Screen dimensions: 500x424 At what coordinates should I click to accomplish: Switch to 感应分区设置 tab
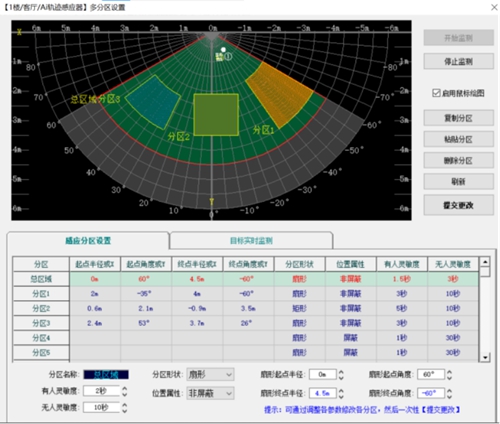88,240
